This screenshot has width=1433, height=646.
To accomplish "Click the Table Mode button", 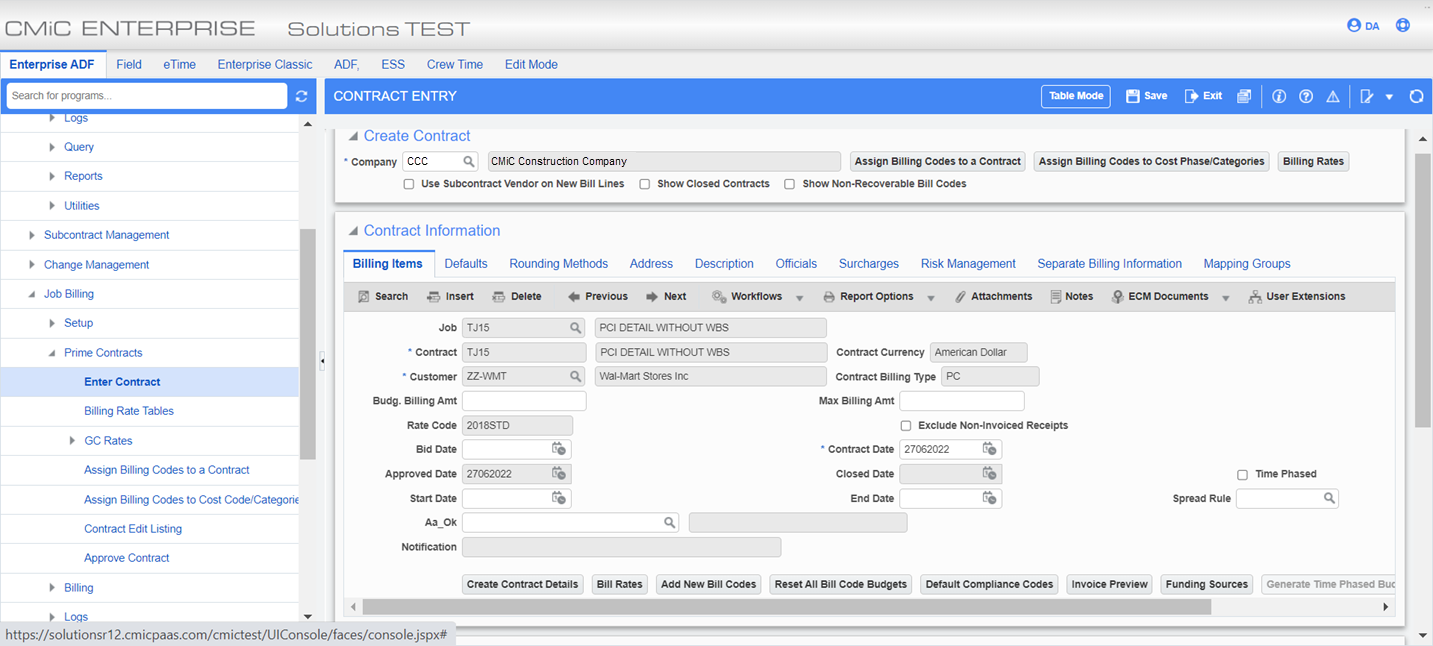I will pyautogui.click(x=1076, y=96).
